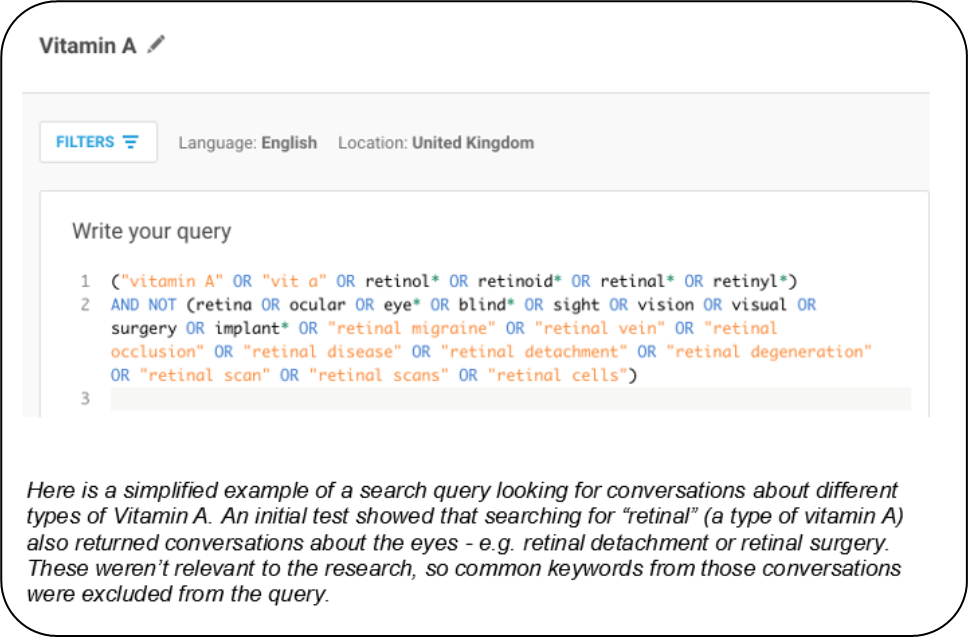Screen dimensions: 968x637
Task: Click the retinol* keyword
Action: pyautogui.click(x=402, y=281)
